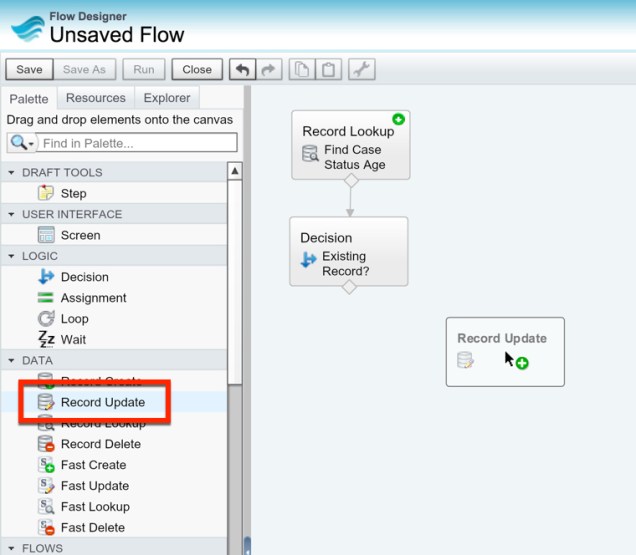Click the Find in Palette search field
Screen dimensions: 636x555
coord(138,144)
